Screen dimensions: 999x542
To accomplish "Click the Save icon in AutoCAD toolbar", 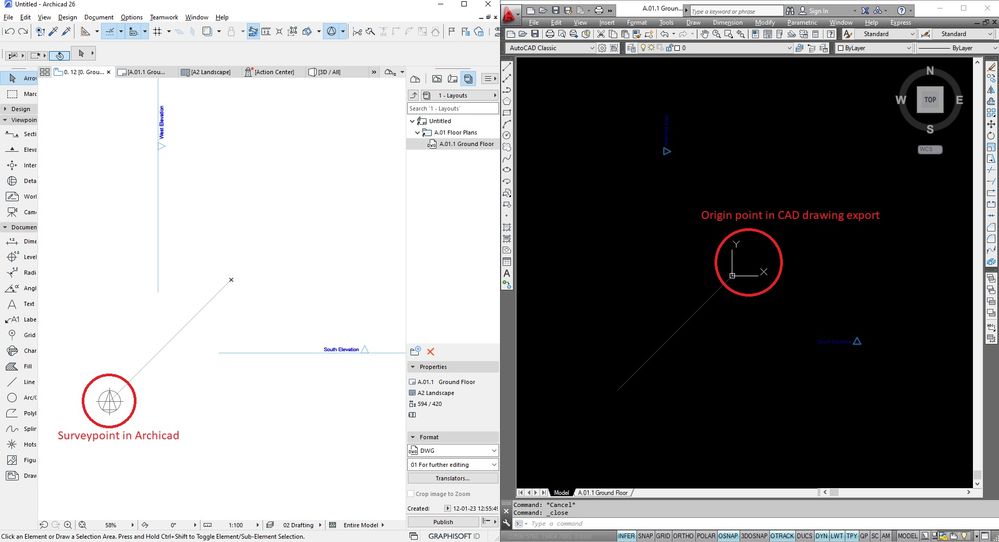I will click(x=535, y=34).
